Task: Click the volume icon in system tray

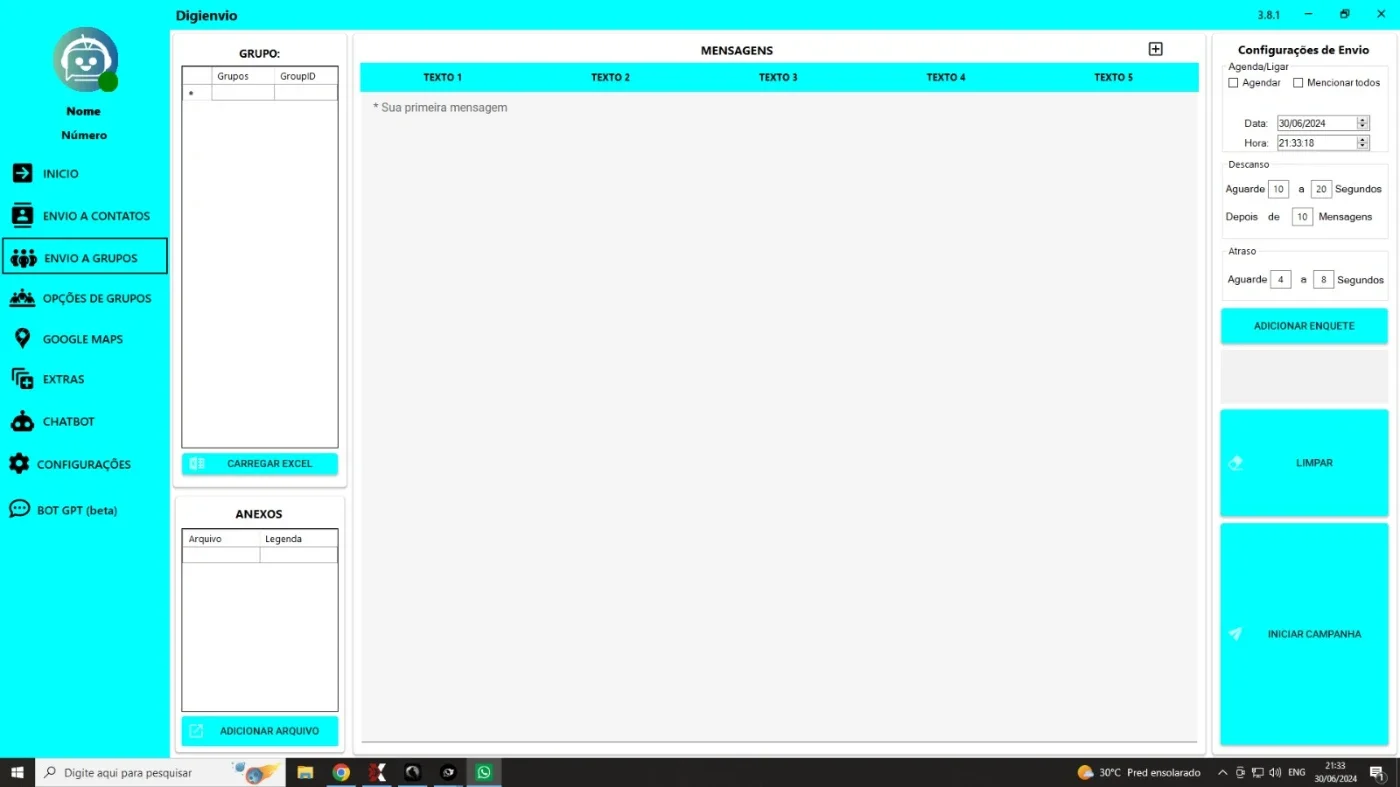Action: [x=1275, y=773]
